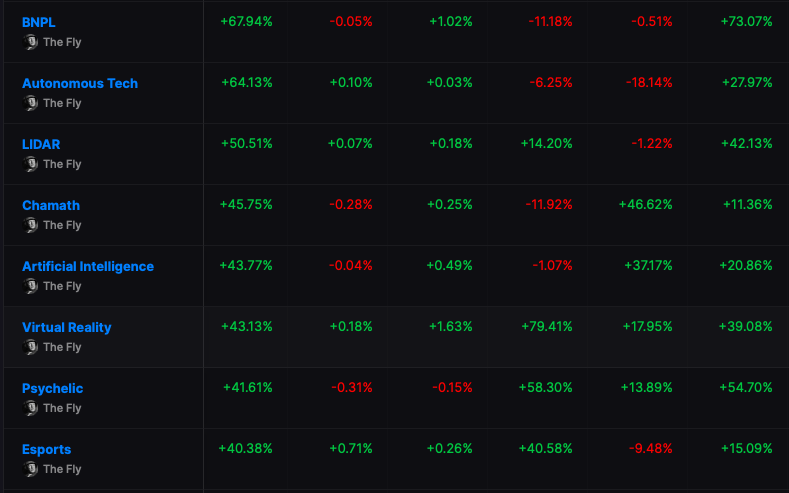
Task: Click The Fly avatar icon under LIDAR
Action: click(x=30, y=163)
